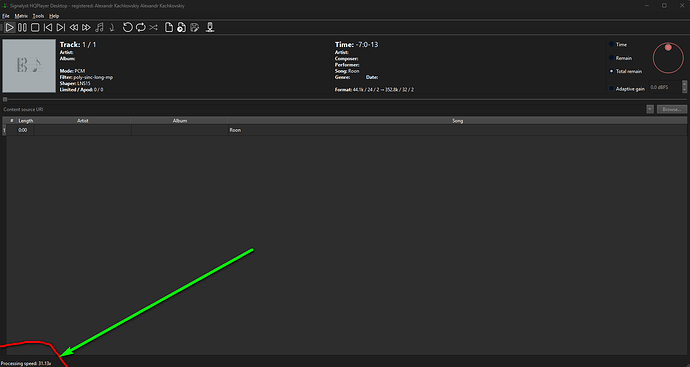Viewport: 690px width, 367px height.
Task: Click the Track: 1 / 1 heading
Action: (x=78, y=44)
